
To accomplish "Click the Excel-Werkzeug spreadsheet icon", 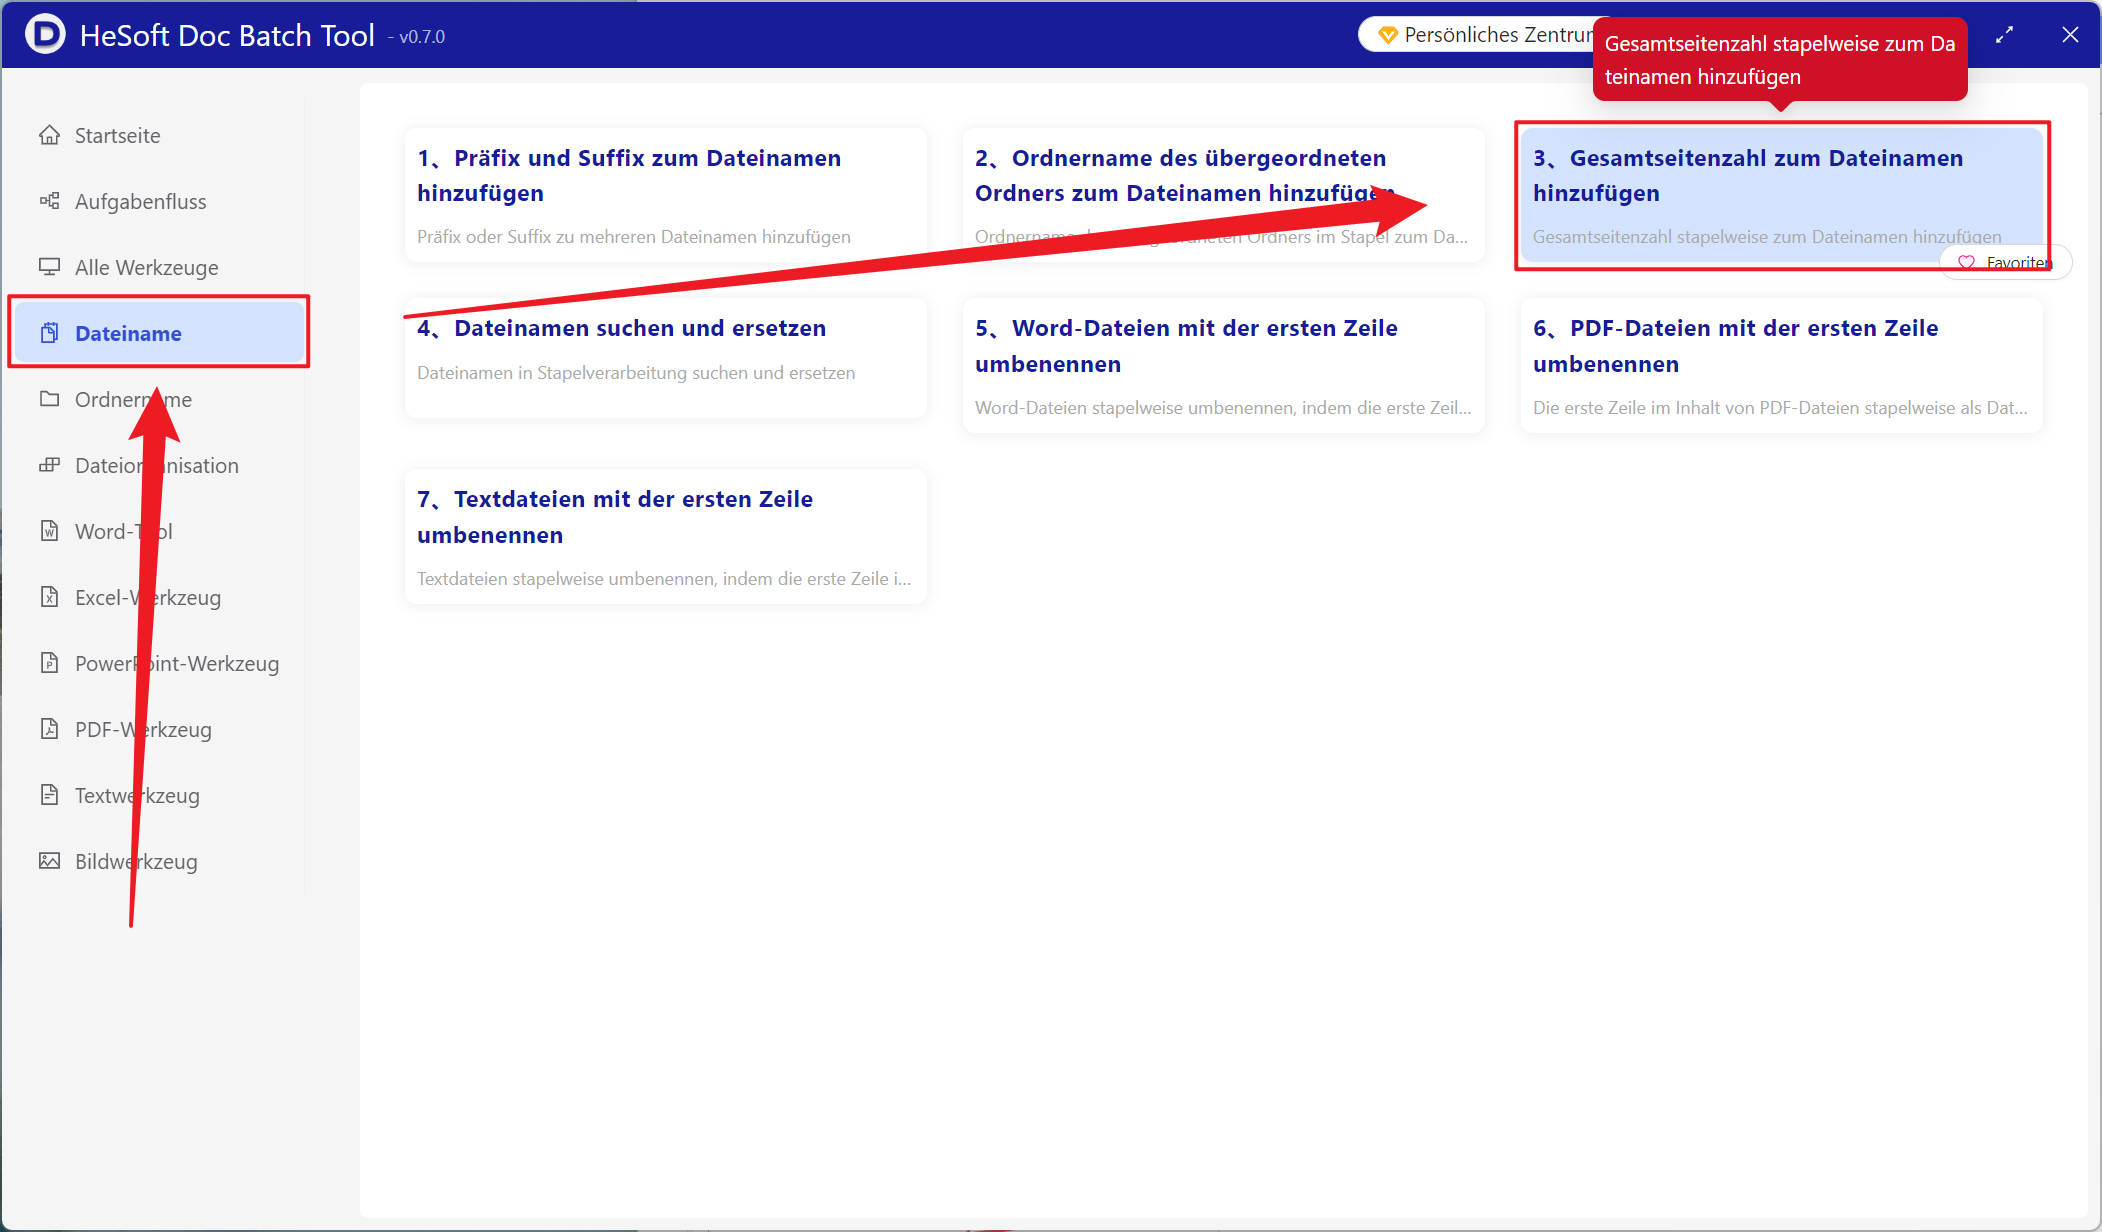I will tap(49, 597).
